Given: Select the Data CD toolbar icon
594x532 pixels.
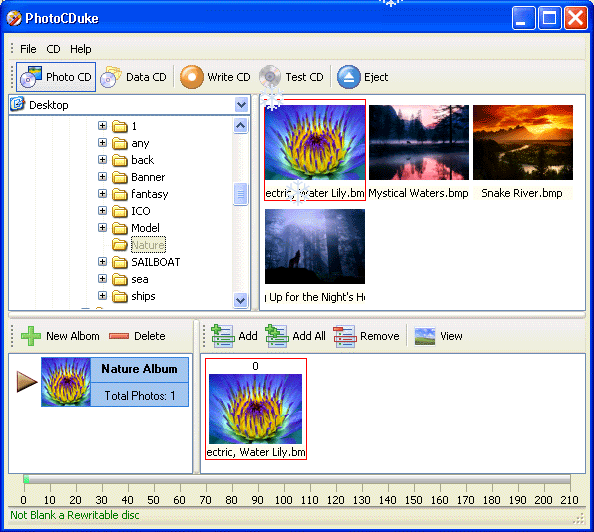Looking at the screenshot, I should pyautogui.click(x=111, y=77).
